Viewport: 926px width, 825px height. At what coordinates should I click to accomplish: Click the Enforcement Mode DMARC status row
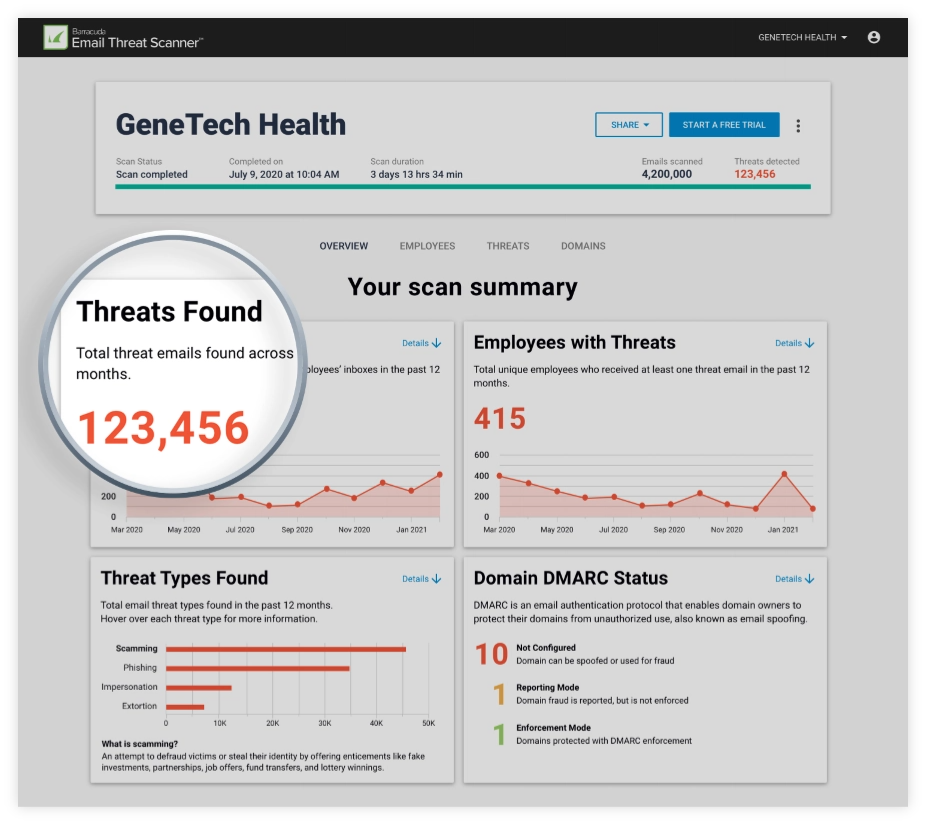[x=592, y=734]
